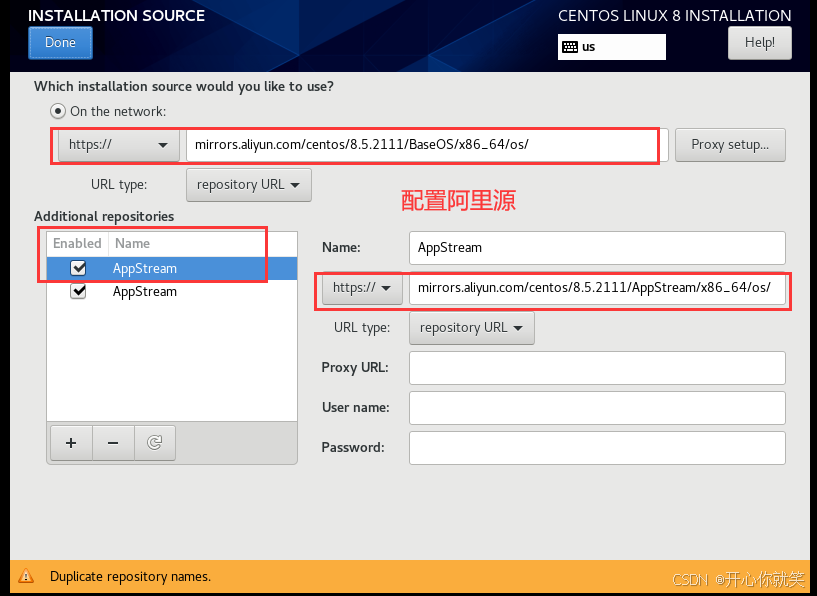
Task: Click the warning icon in bottom bar
Action: click(28, 577)
